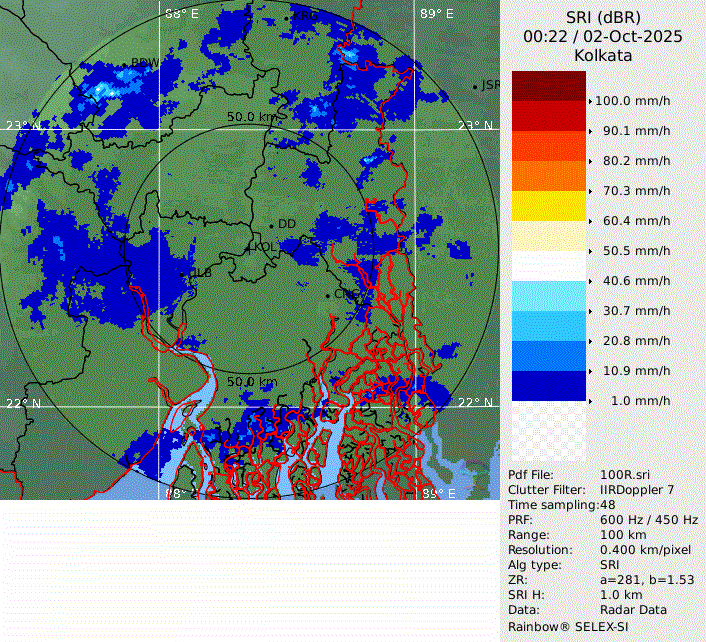This screenshot has width=706, height=642.
Task: Click the SRI (dBR) title text
Action: coord(603,17)
